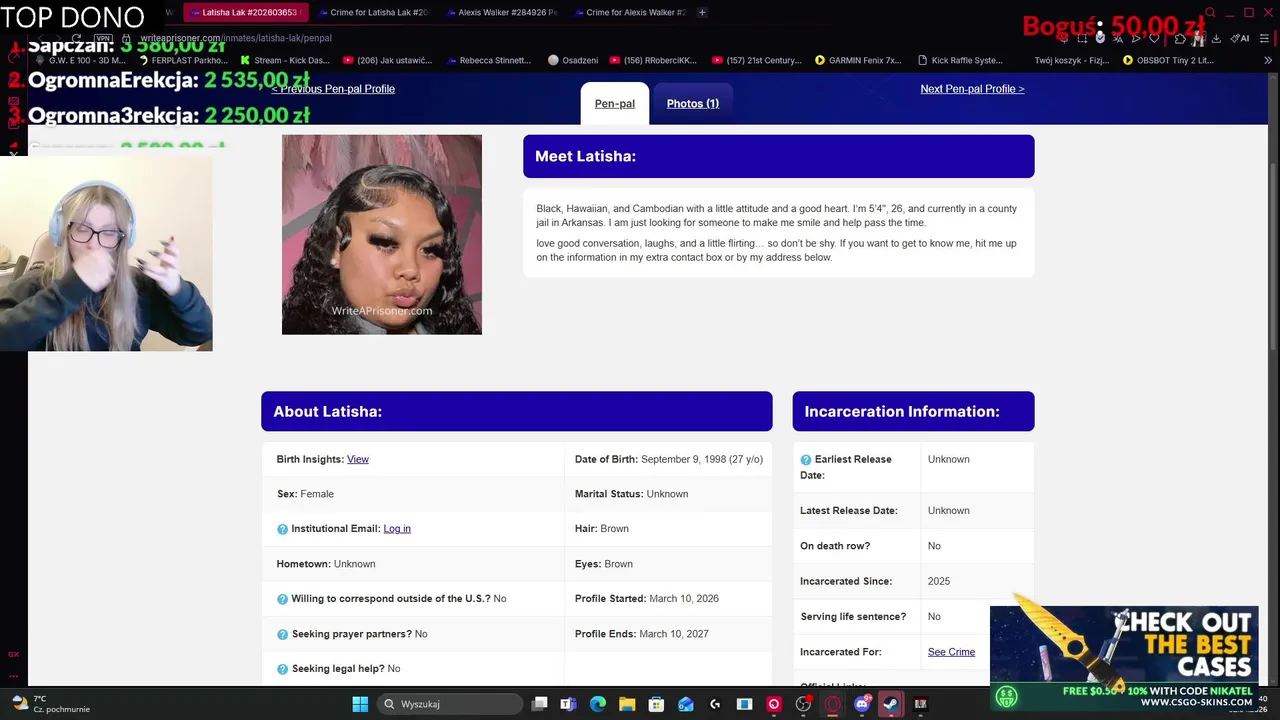Expand the bookmarks bar overflow chevron

[x=1268, y=60]
